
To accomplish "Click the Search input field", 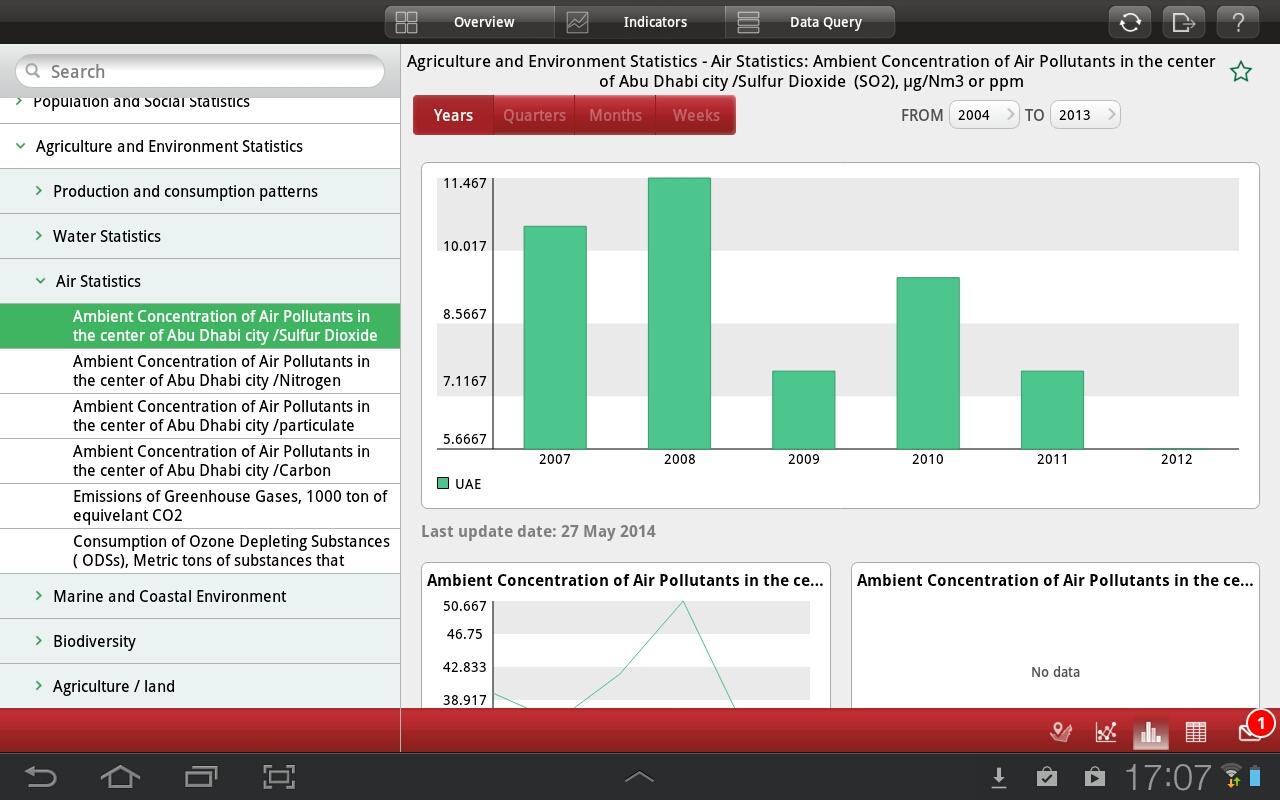I will (x=200, y=71).
